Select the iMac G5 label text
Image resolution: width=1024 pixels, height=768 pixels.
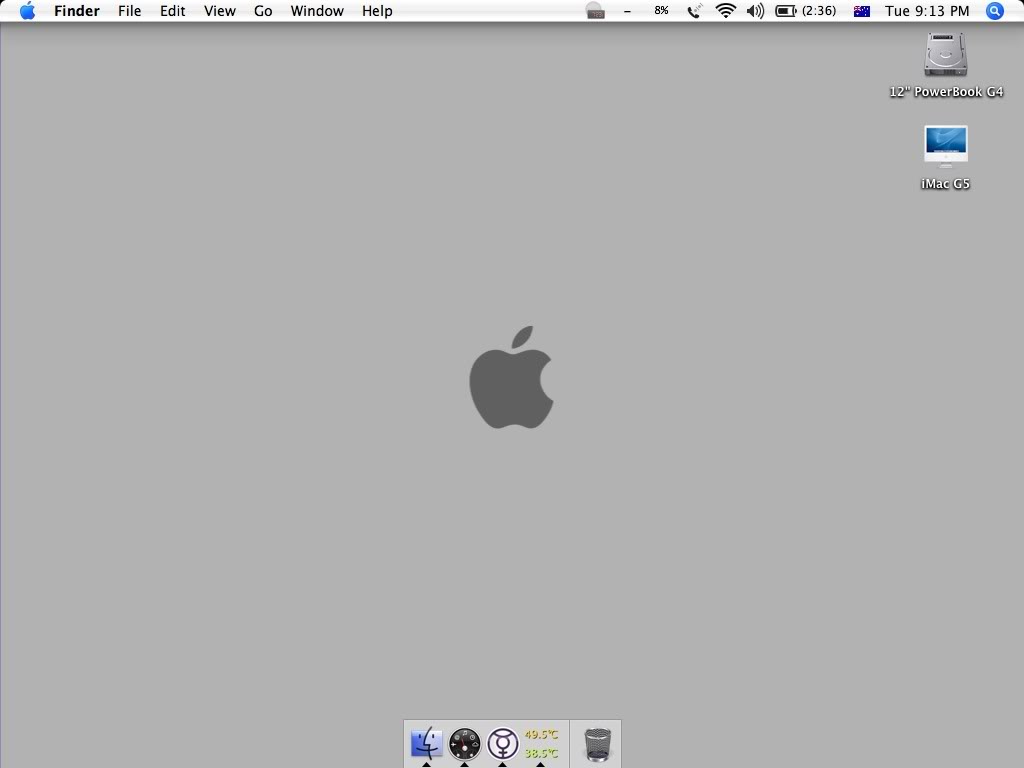pyautogui.click(x=945, y=184)
